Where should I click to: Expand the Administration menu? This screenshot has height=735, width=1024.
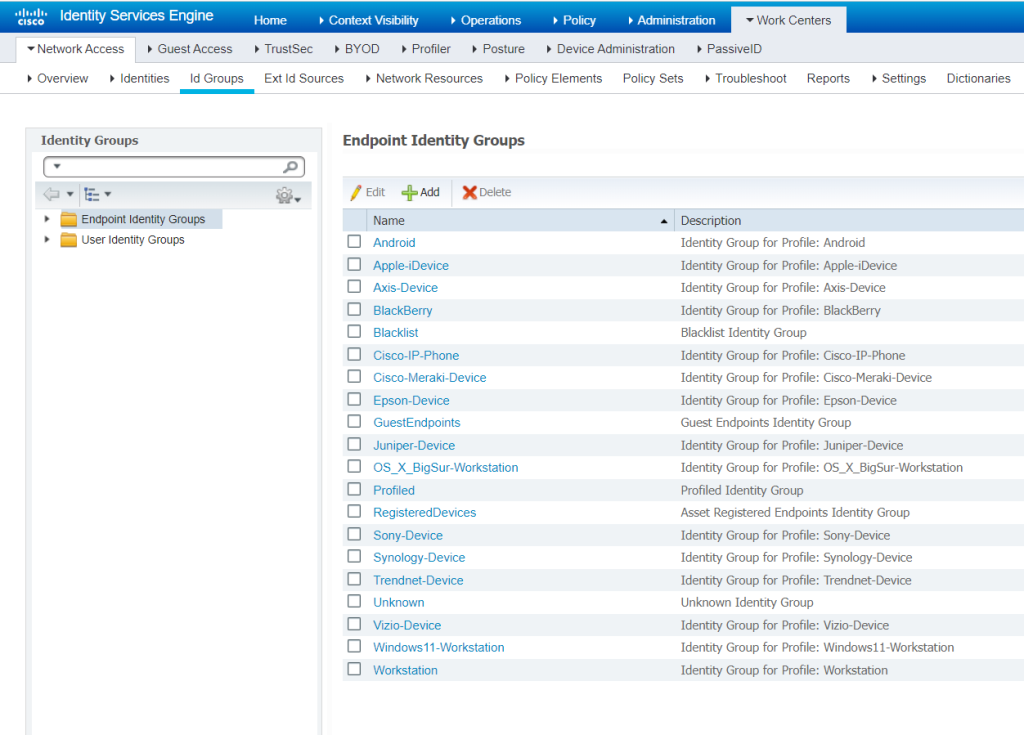pos(671,20)
